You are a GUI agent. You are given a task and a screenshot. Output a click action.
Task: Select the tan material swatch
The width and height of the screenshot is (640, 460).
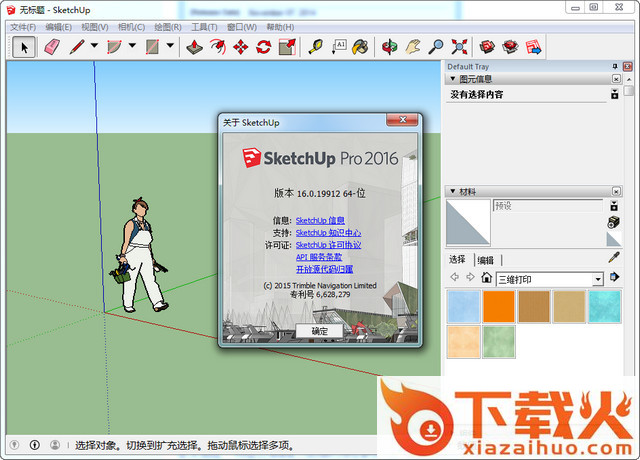569,306
